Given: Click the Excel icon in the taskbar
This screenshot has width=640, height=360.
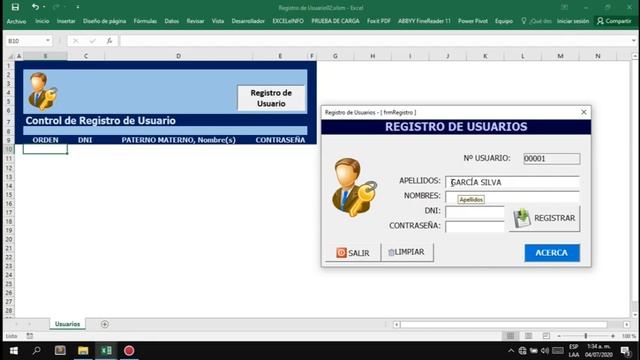Looking at the screenshot, I should tap(106, 350).
